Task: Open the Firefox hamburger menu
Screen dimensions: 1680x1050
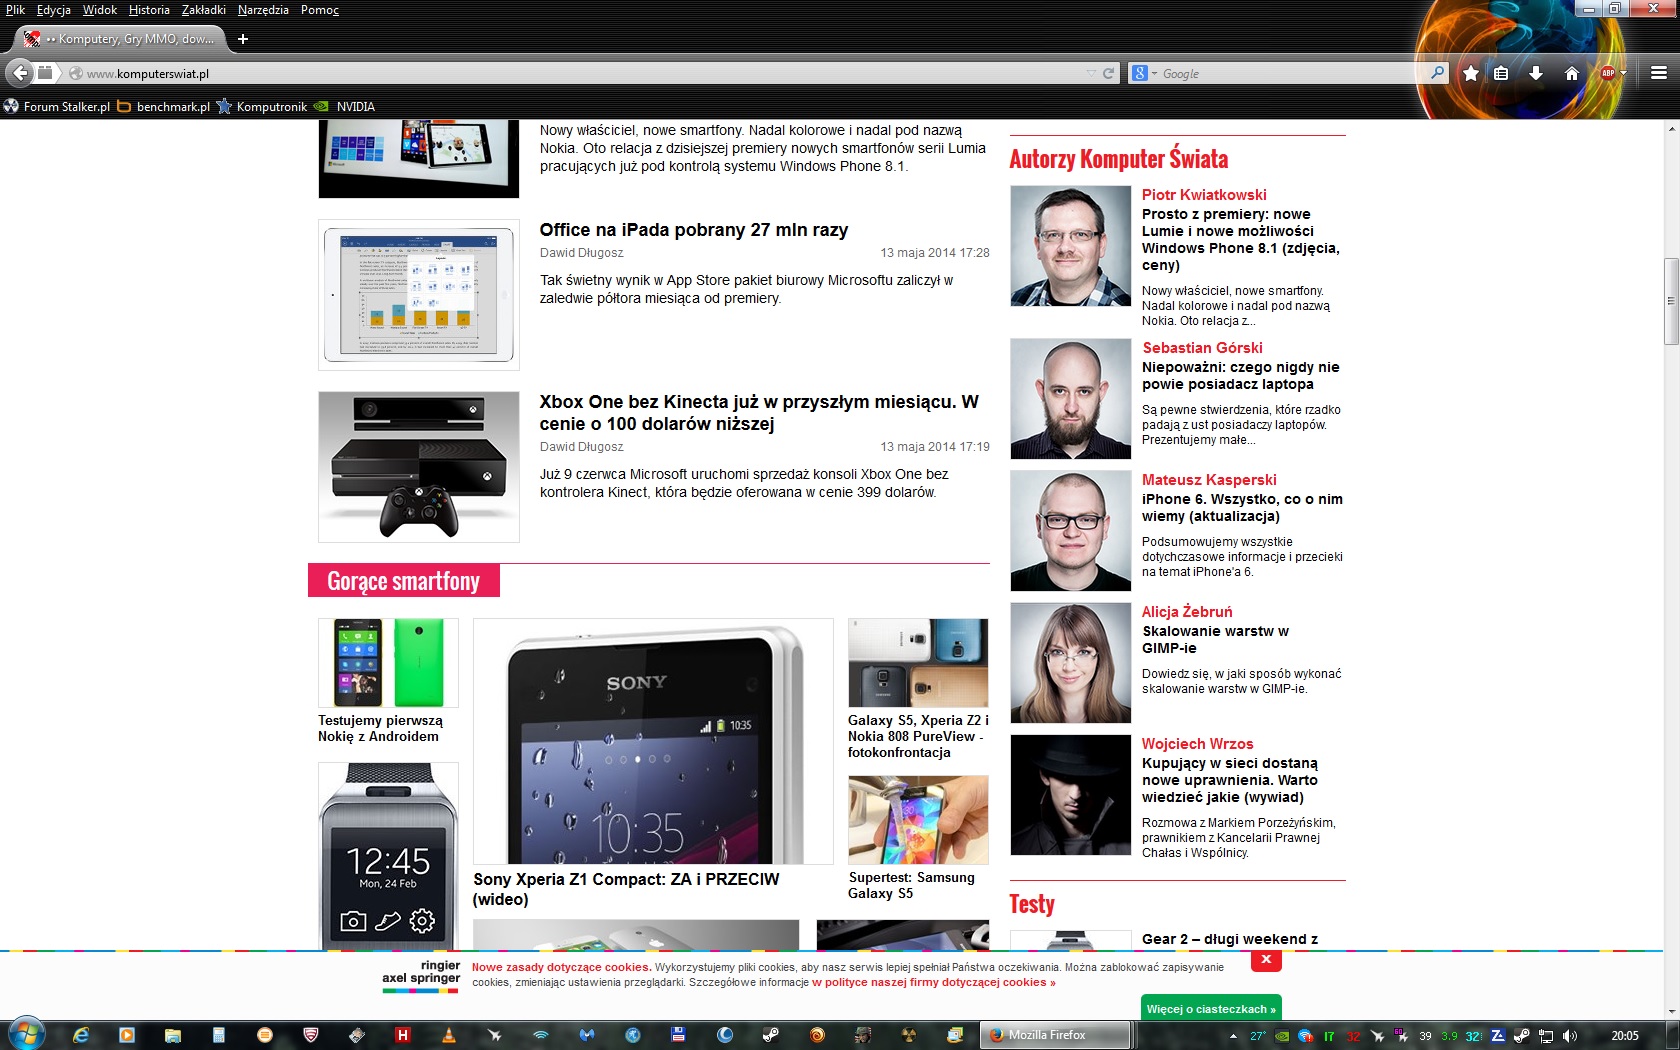Action: [x=1659, y=73]
